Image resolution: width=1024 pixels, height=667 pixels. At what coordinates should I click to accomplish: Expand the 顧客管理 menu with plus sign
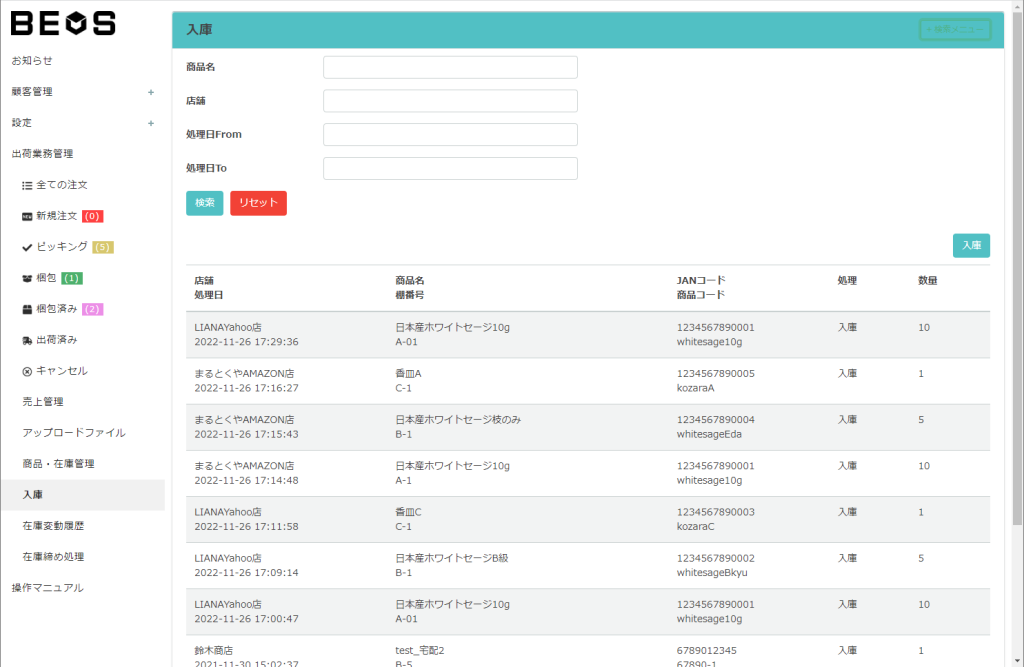[x=151, y=92]
